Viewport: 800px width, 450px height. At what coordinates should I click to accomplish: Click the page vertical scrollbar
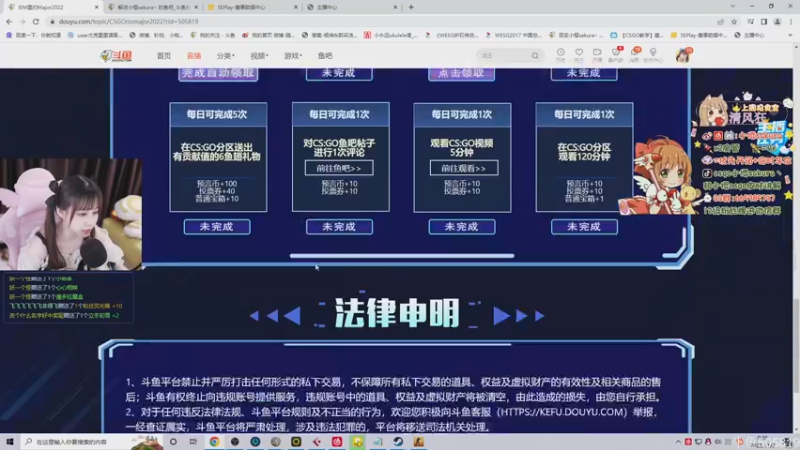pyautogui.click(x=796, y=347)
